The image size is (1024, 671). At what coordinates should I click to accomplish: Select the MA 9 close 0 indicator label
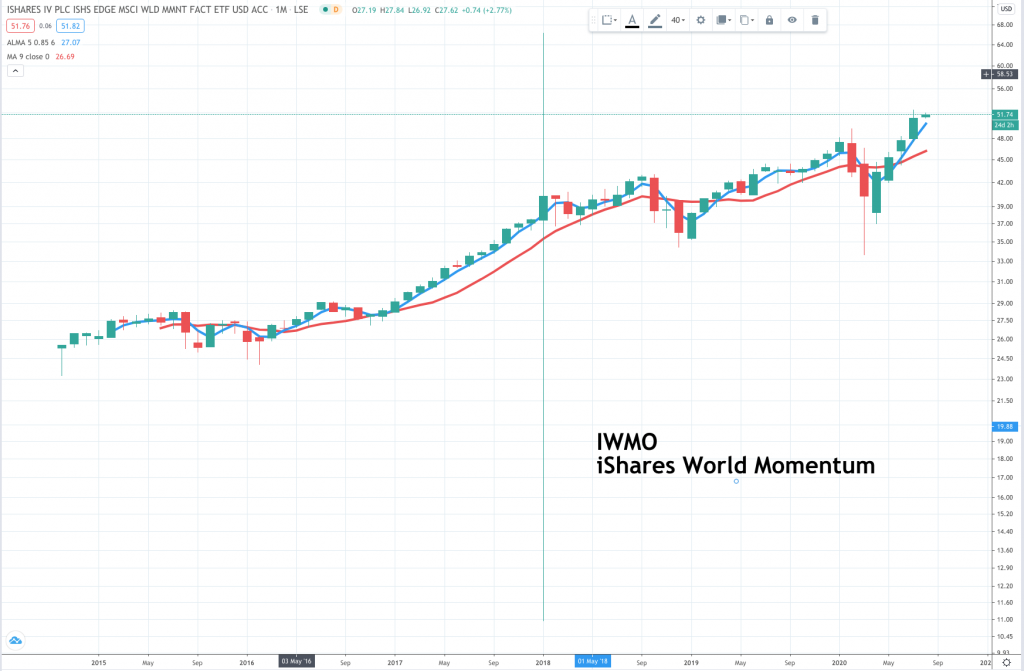(x=28, y=57)
